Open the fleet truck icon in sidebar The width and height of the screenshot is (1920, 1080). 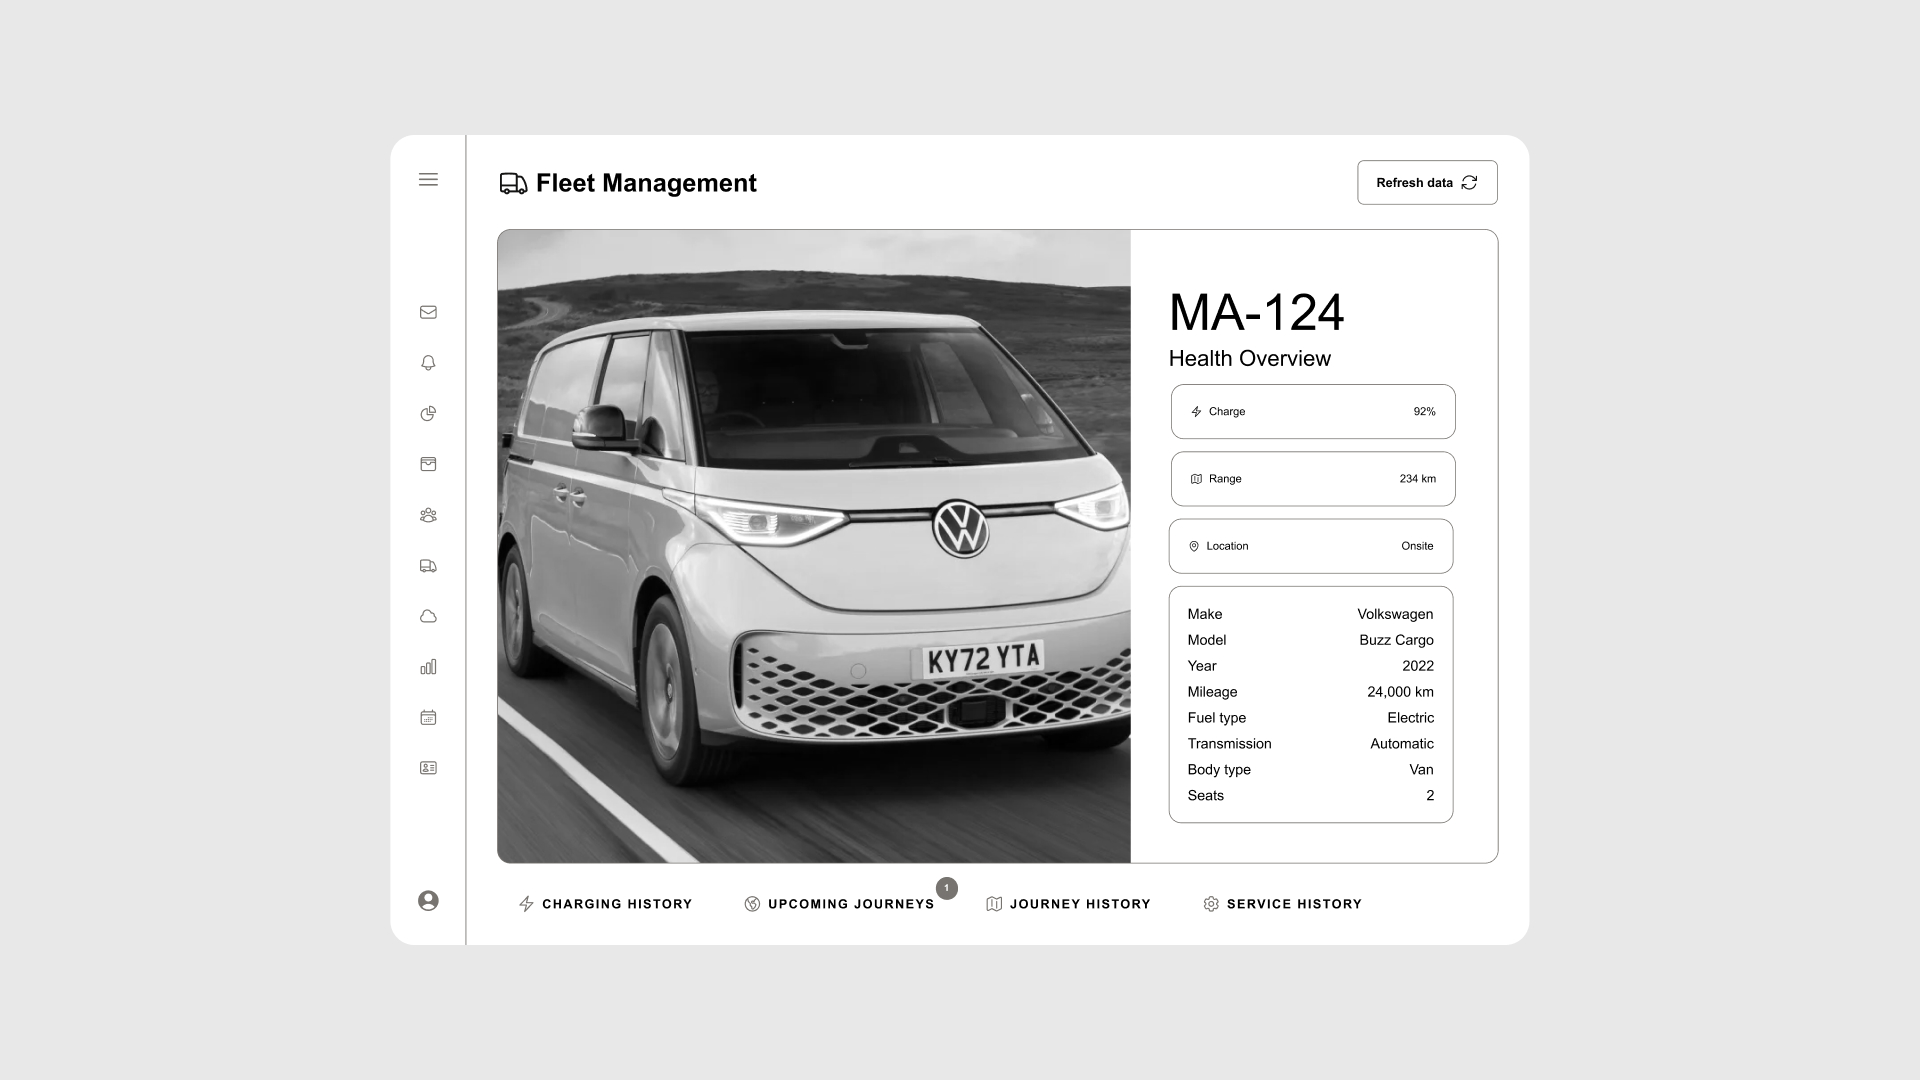[x=428, y=566]
